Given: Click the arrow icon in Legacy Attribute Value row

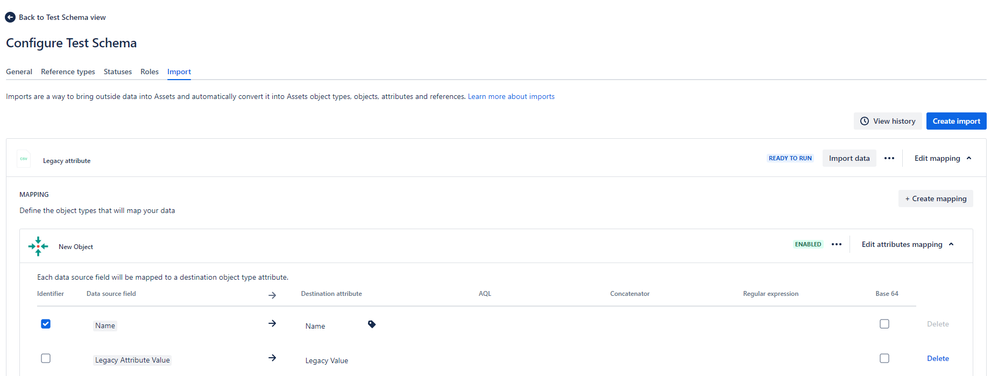Looking at the screenshot, I should click(x=272, y=358).
